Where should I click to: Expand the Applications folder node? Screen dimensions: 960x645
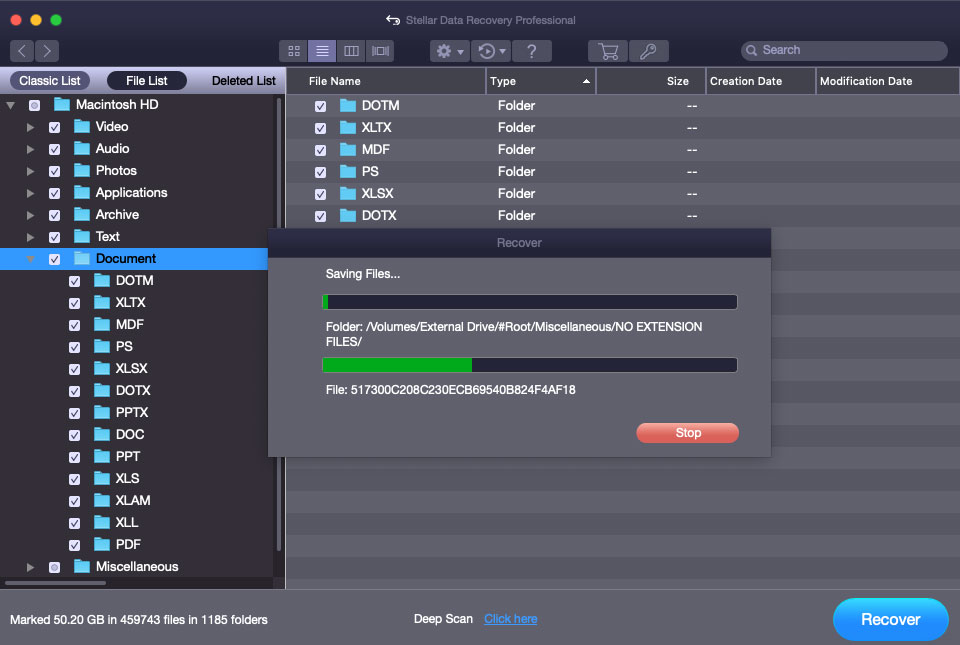point(30,193)
